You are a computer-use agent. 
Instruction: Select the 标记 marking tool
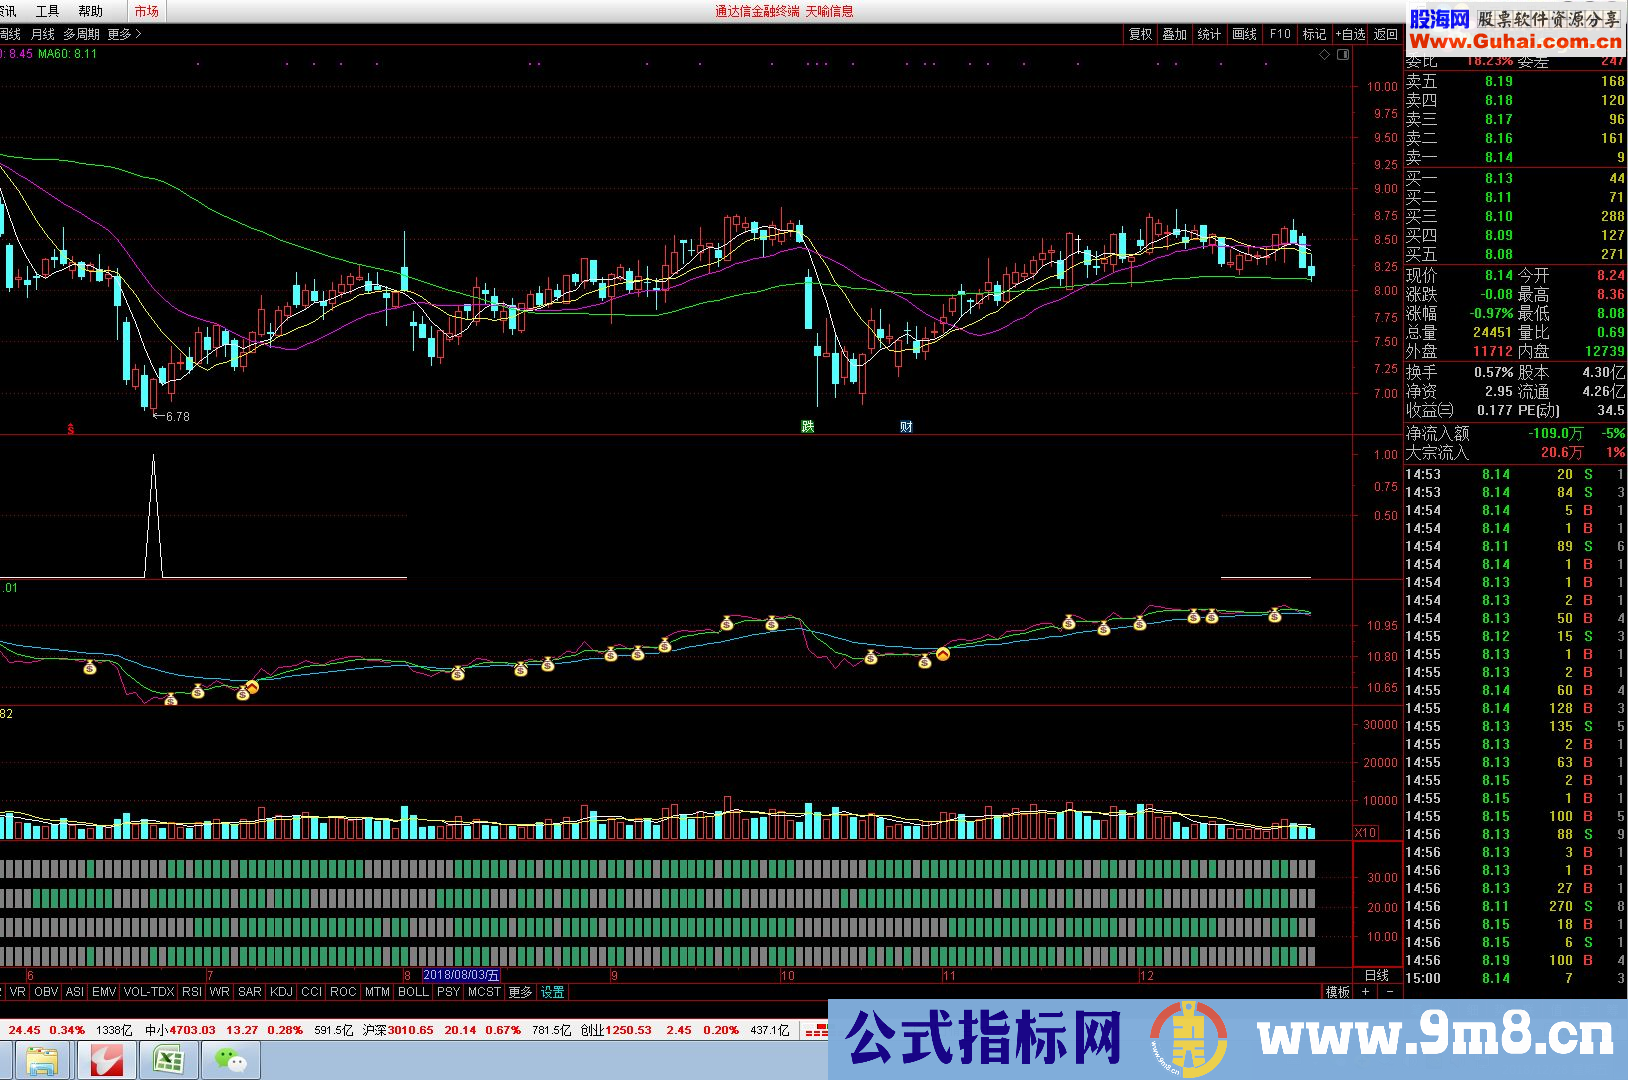click(x=1314, y=33)
